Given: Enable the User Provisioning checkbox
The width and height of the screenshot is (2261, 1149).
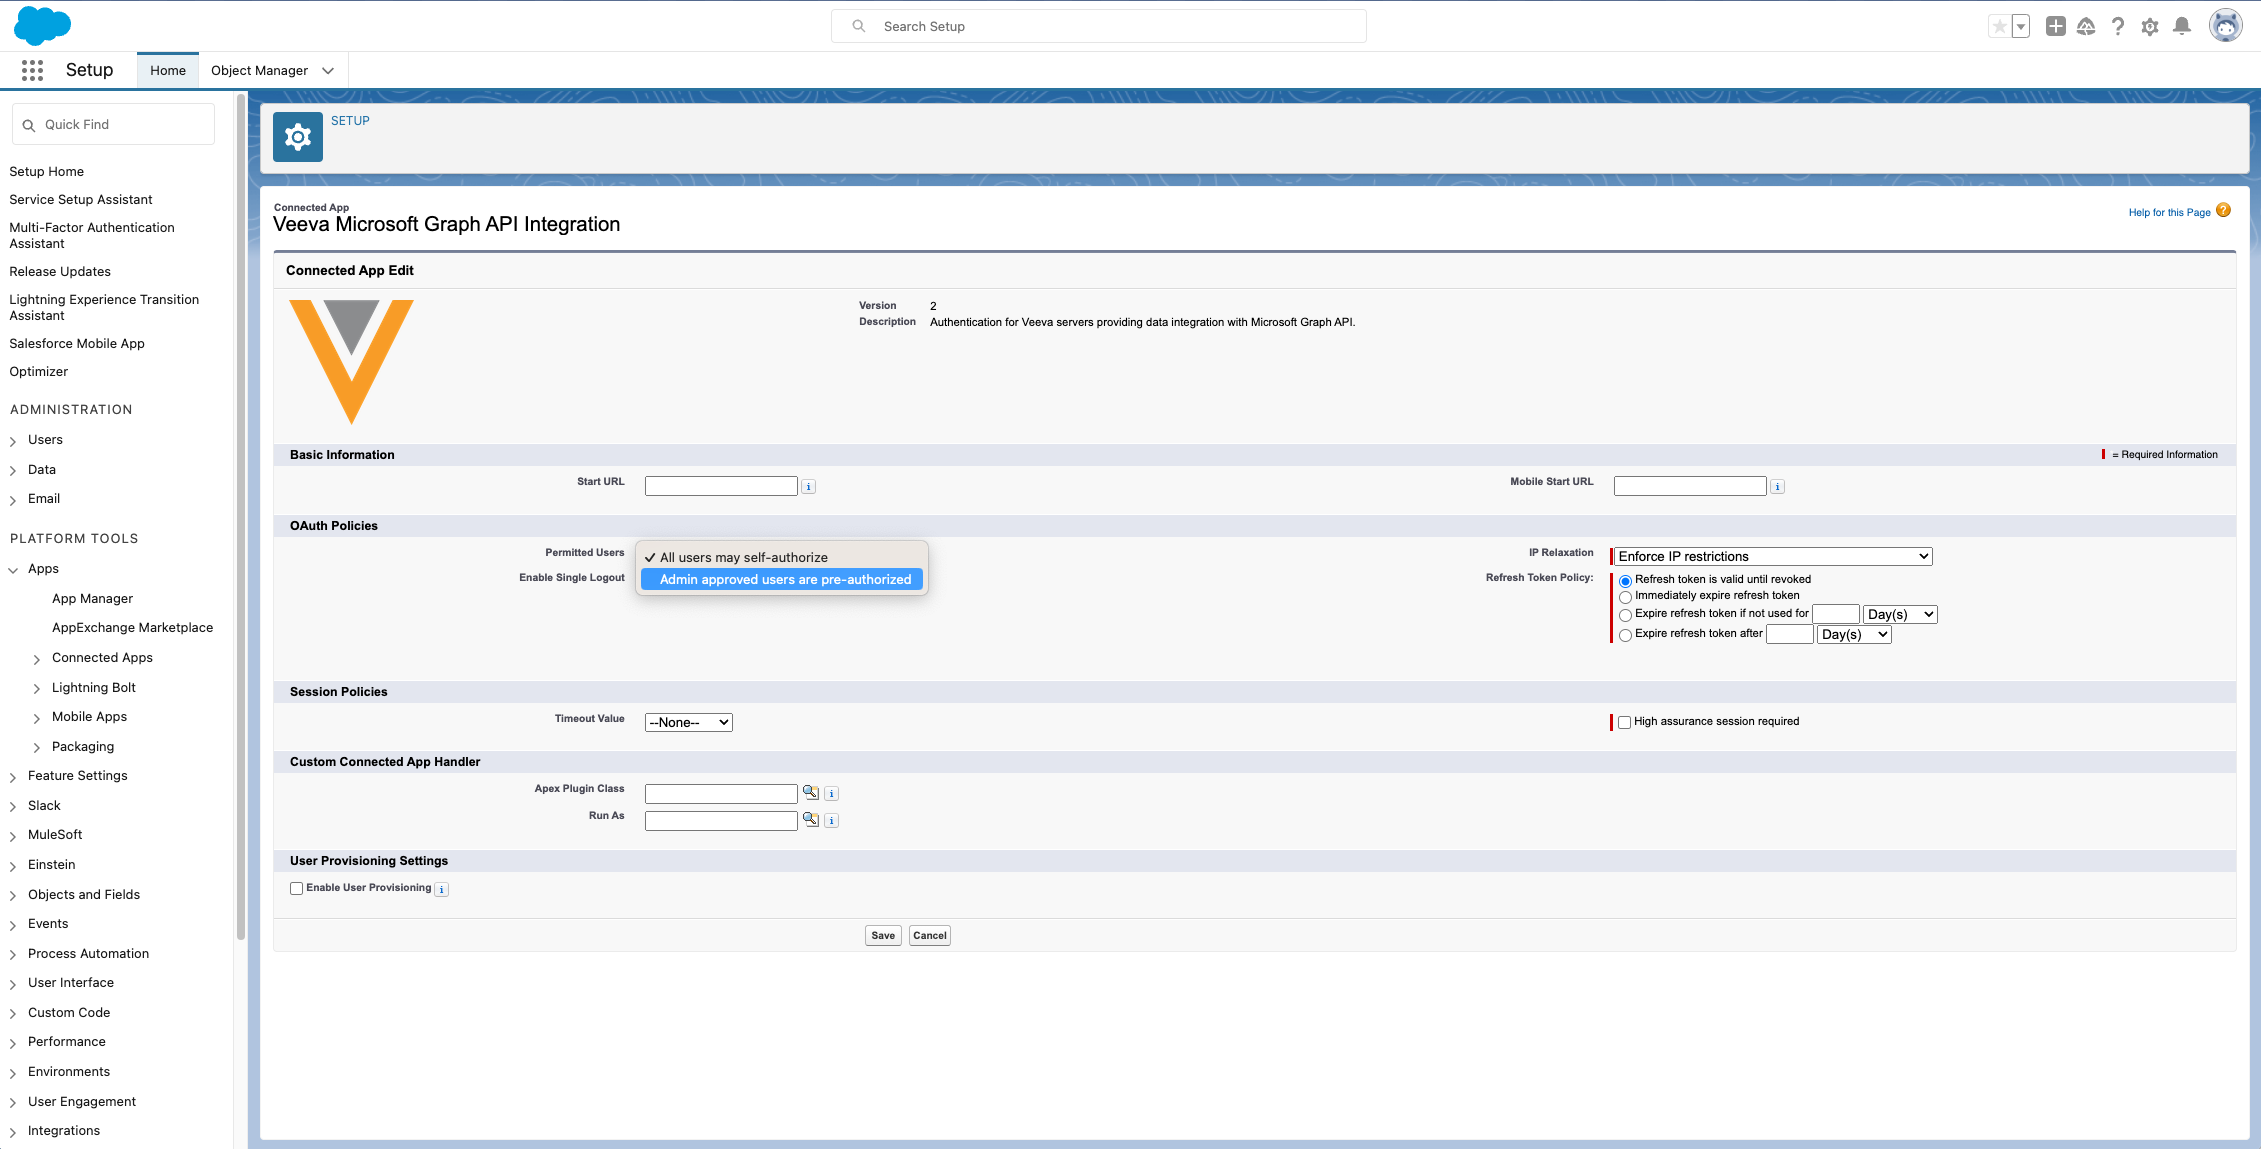Looking at the screenshot, I should [297, 888].
